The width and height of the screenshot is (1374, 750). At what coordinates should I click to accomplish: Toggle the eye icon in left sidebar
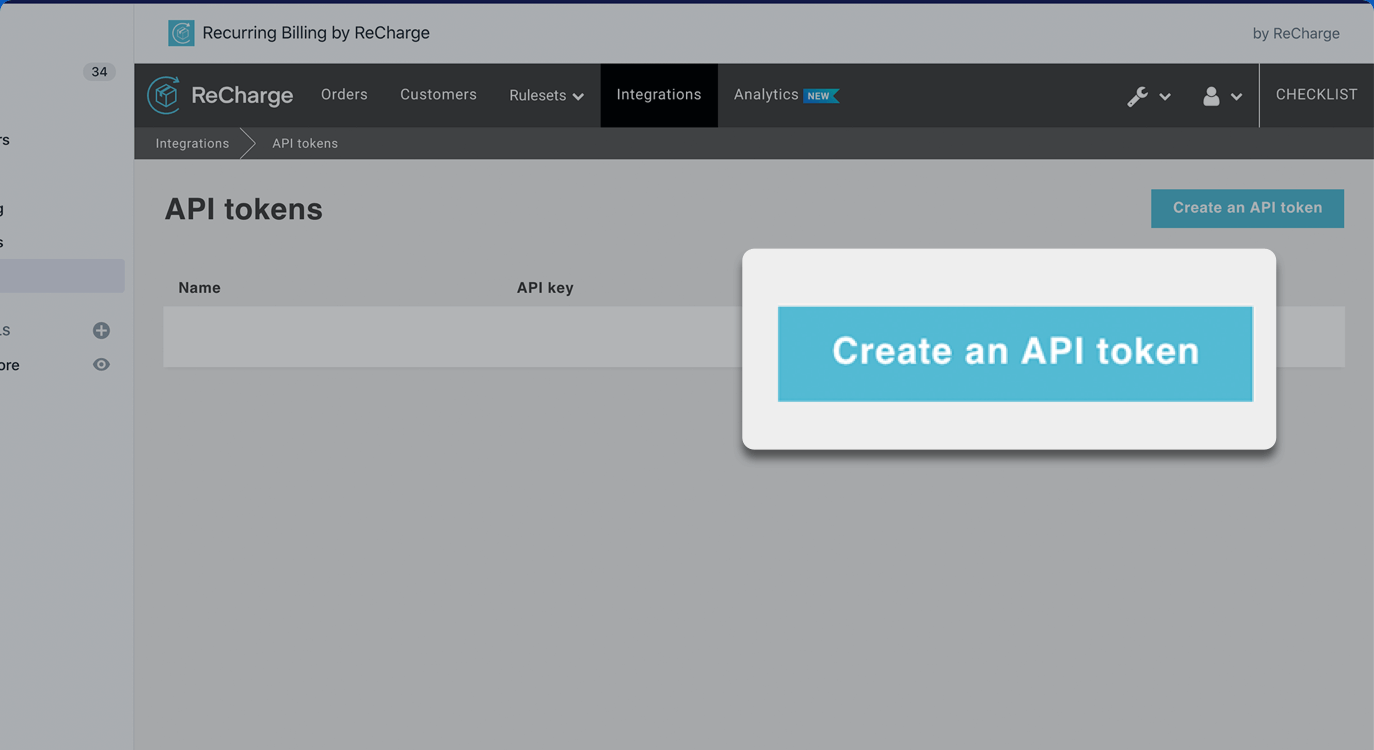click(101, 365)
